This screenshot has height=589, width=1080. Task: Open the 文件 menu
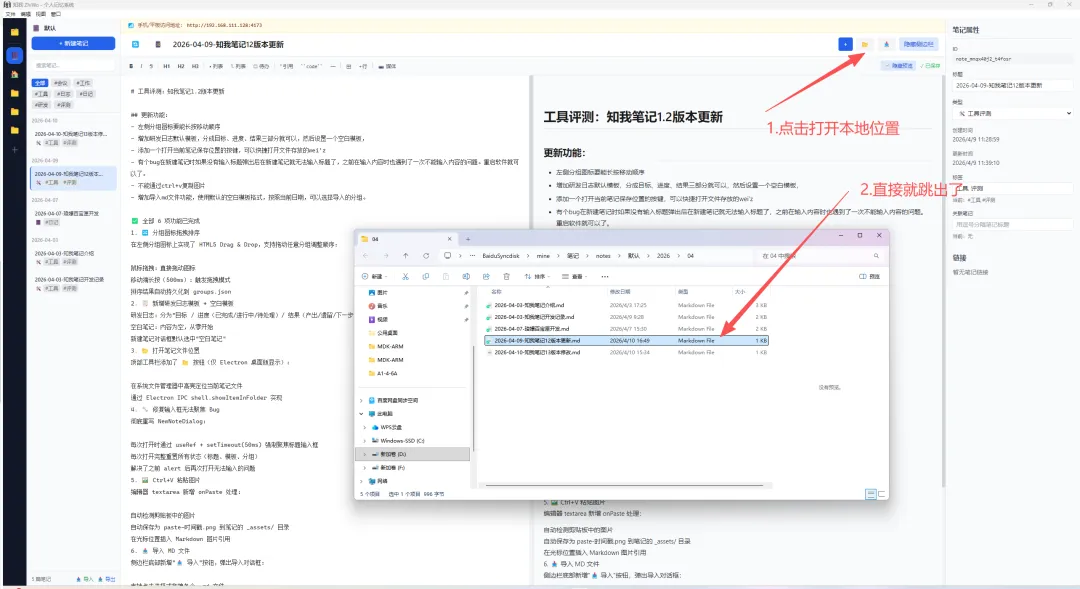pos(10,14)
